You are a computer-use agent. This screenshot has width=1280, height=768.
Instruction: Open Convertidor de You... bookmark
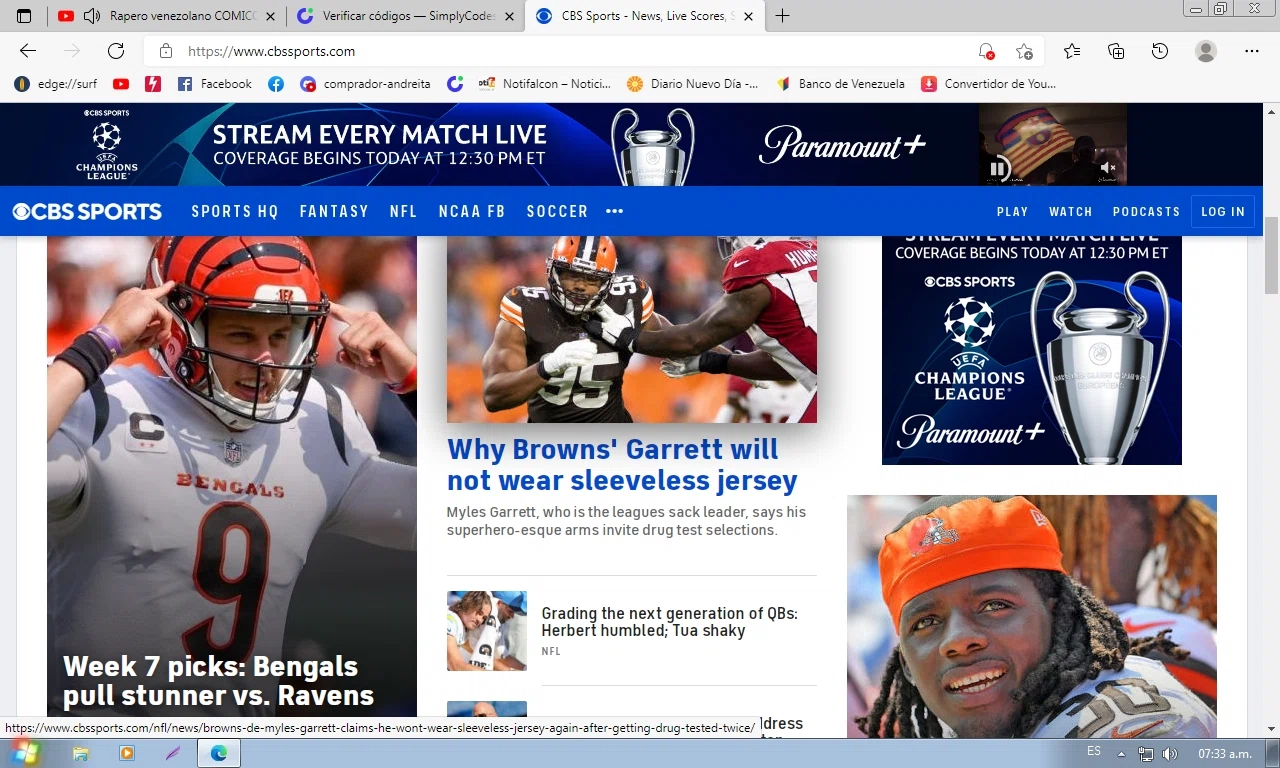pos(988,84)
